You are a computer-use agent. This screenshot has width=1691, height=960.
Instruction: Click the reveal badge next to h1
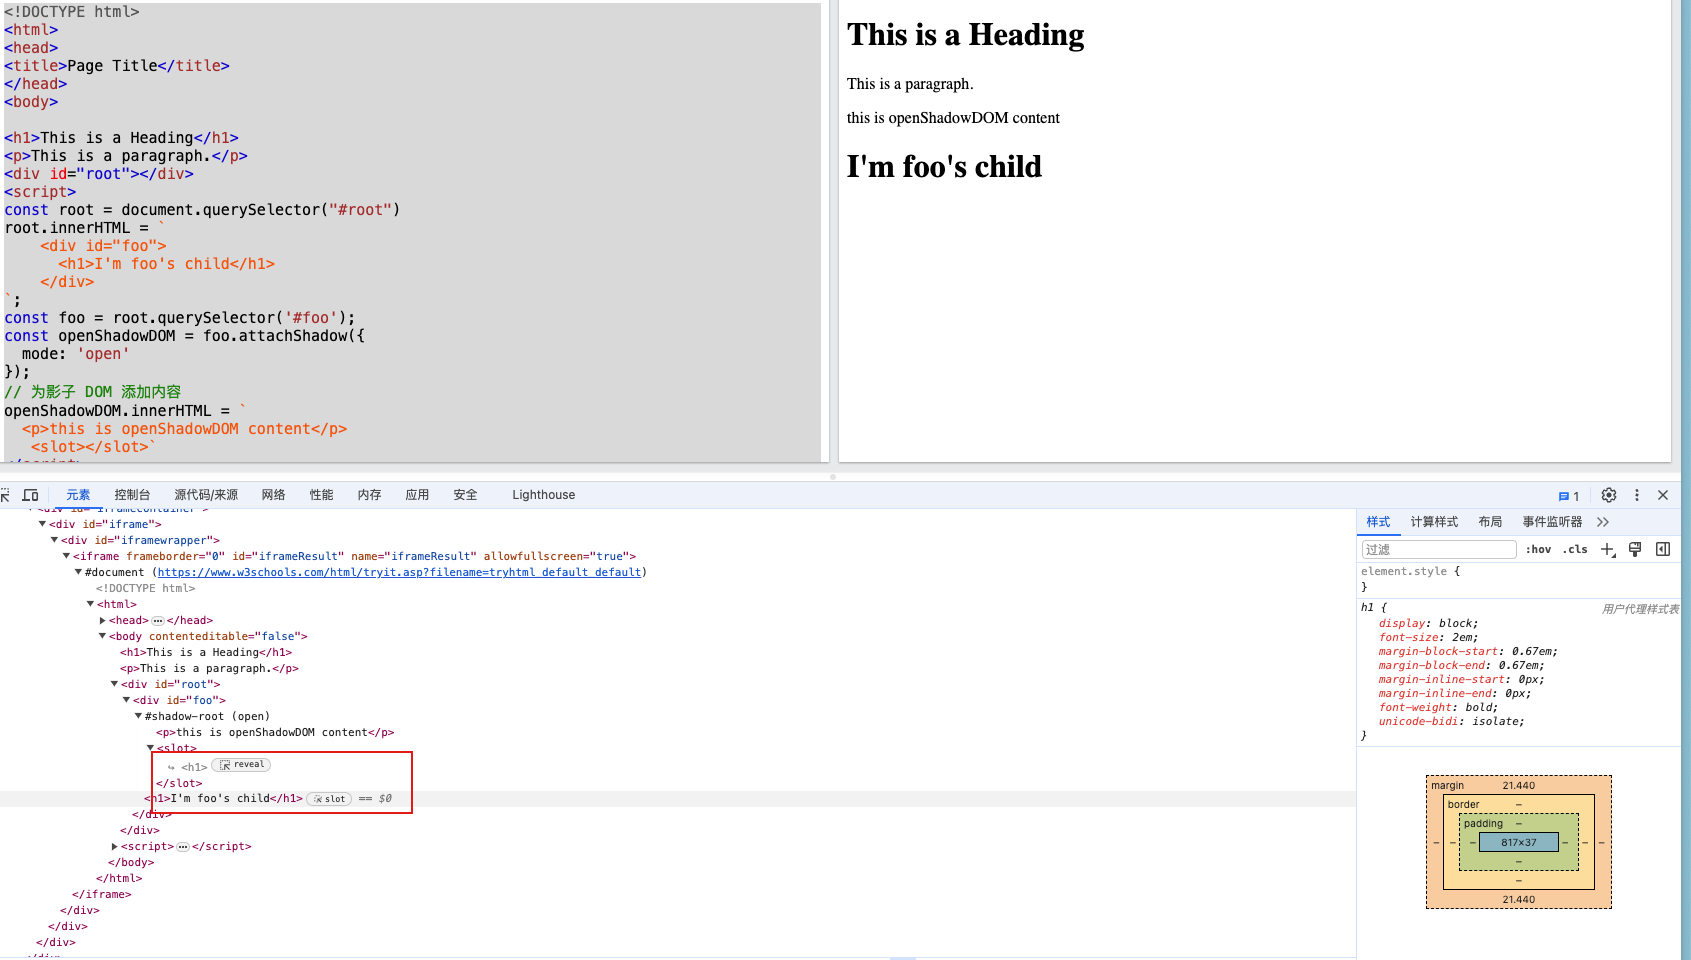point(242,765)
